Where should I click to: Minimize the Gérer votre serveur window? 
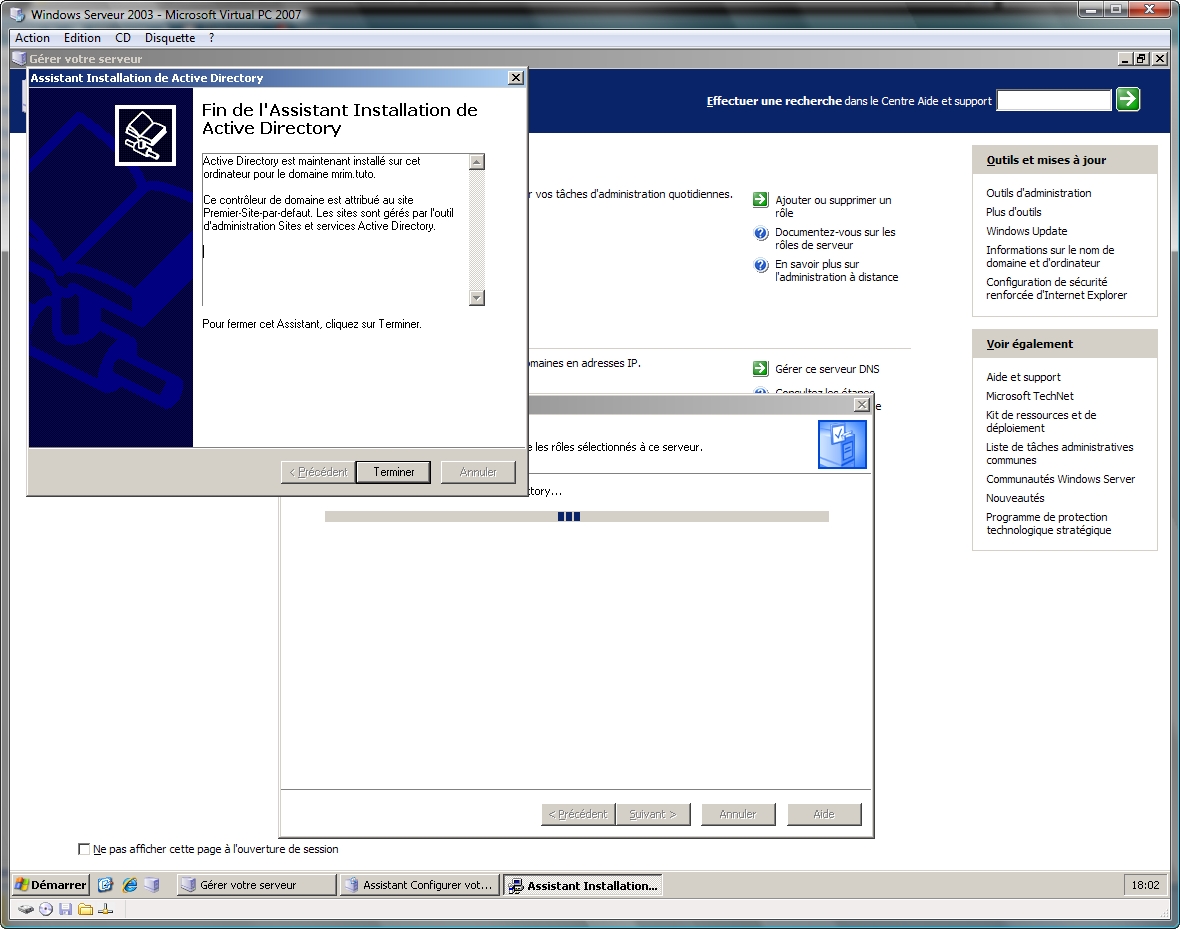click(1125, 58)
